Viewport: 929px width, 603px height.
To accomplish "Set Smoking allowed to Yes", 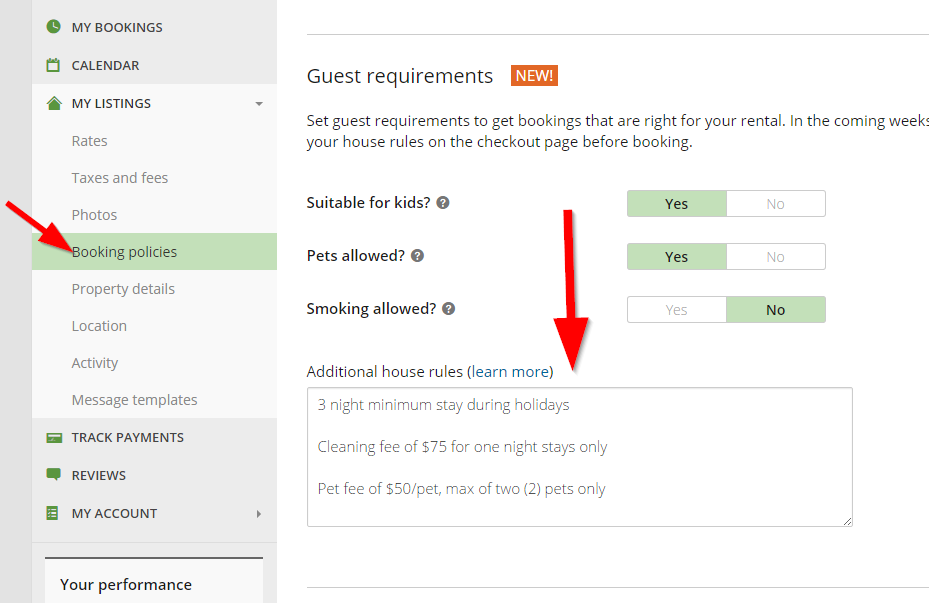I will coord(677,310).
